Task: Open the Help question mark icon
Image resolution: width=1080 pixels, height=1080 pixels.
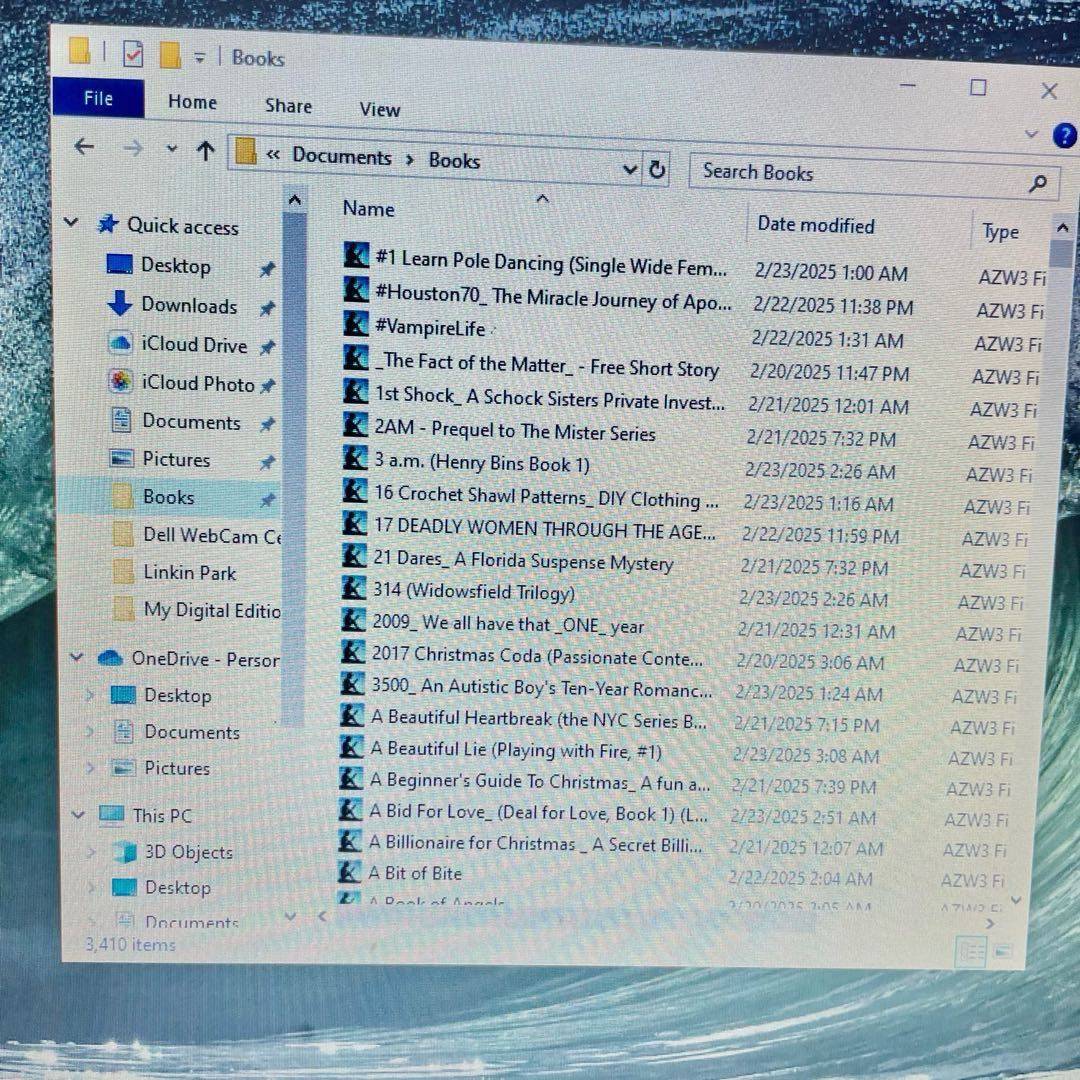Action: tap(1065, 136)
